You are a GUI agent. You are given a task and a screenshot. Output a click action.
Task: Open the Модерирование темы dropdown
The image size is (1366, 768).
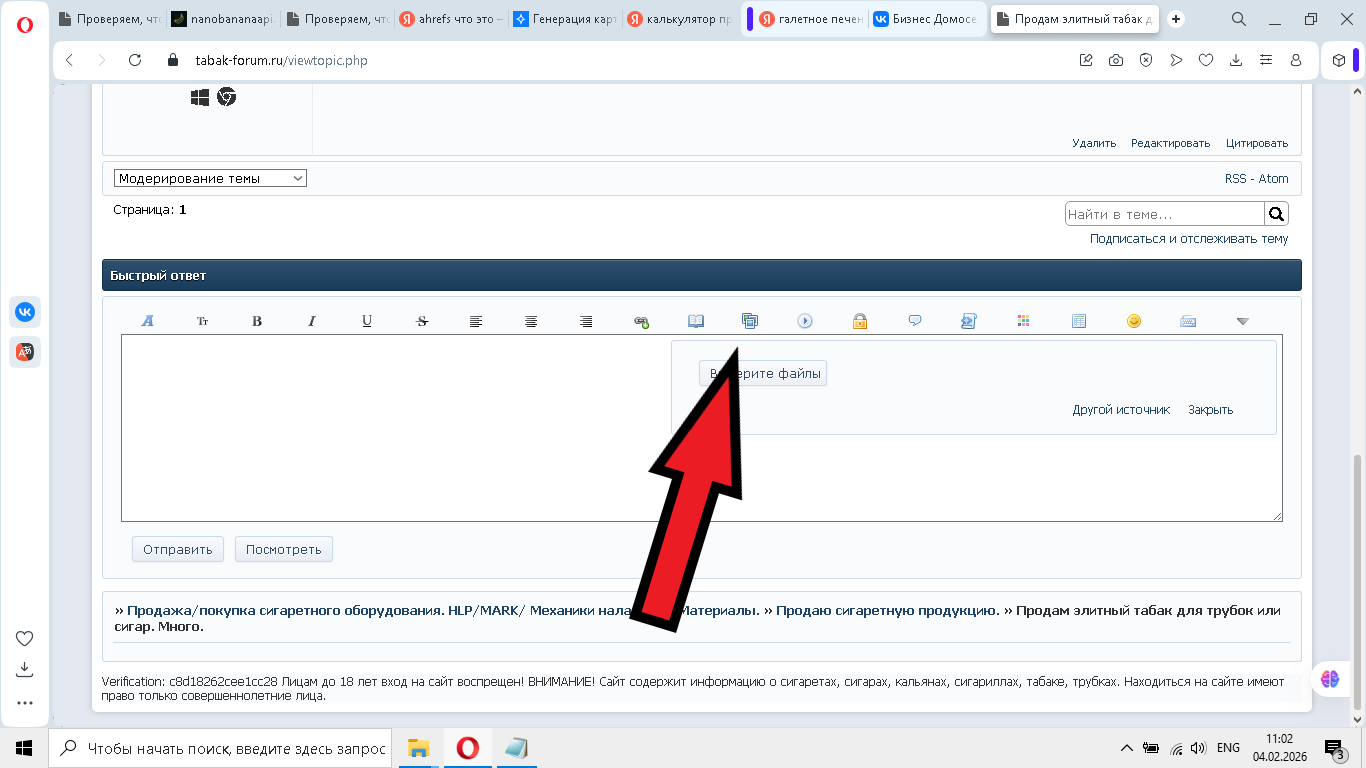(209, 177)
